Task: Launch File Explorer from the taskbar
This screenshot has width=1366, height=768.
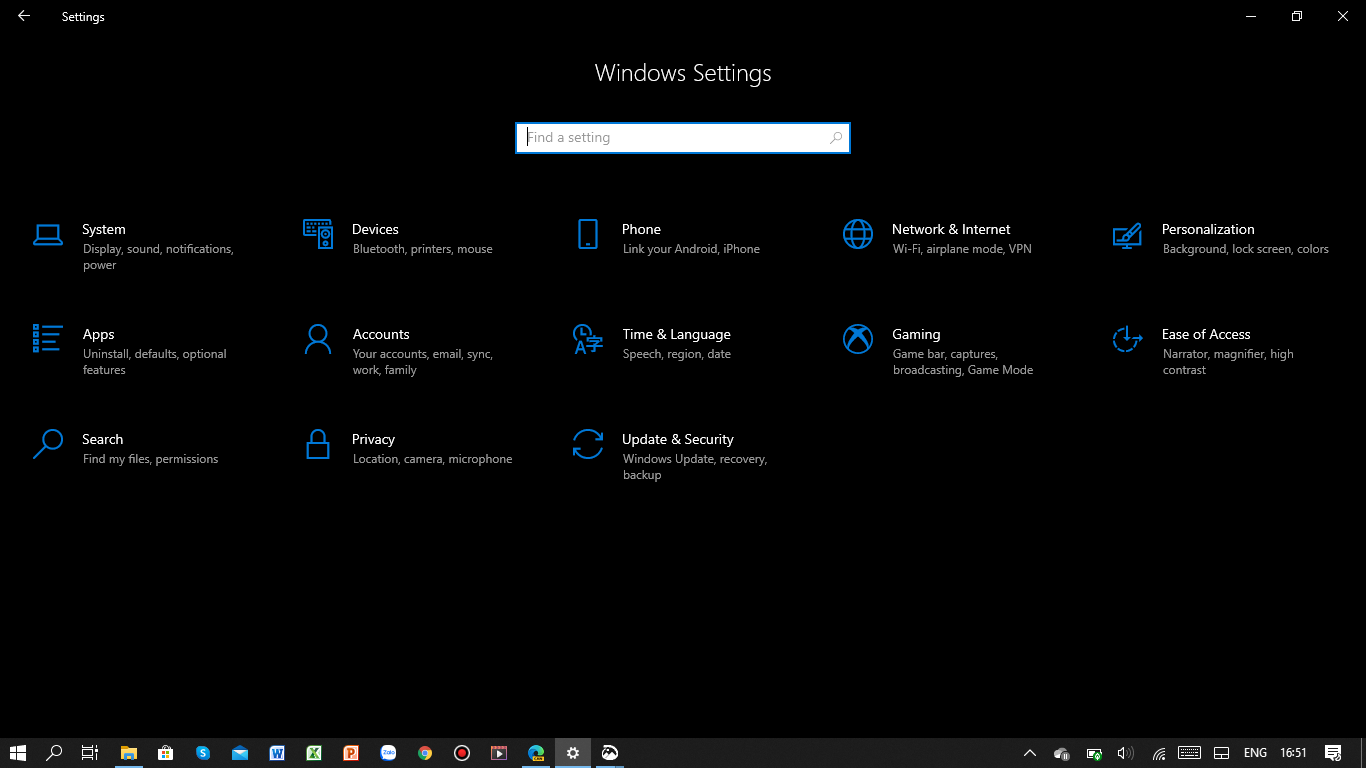Action: tap(129, 753)
